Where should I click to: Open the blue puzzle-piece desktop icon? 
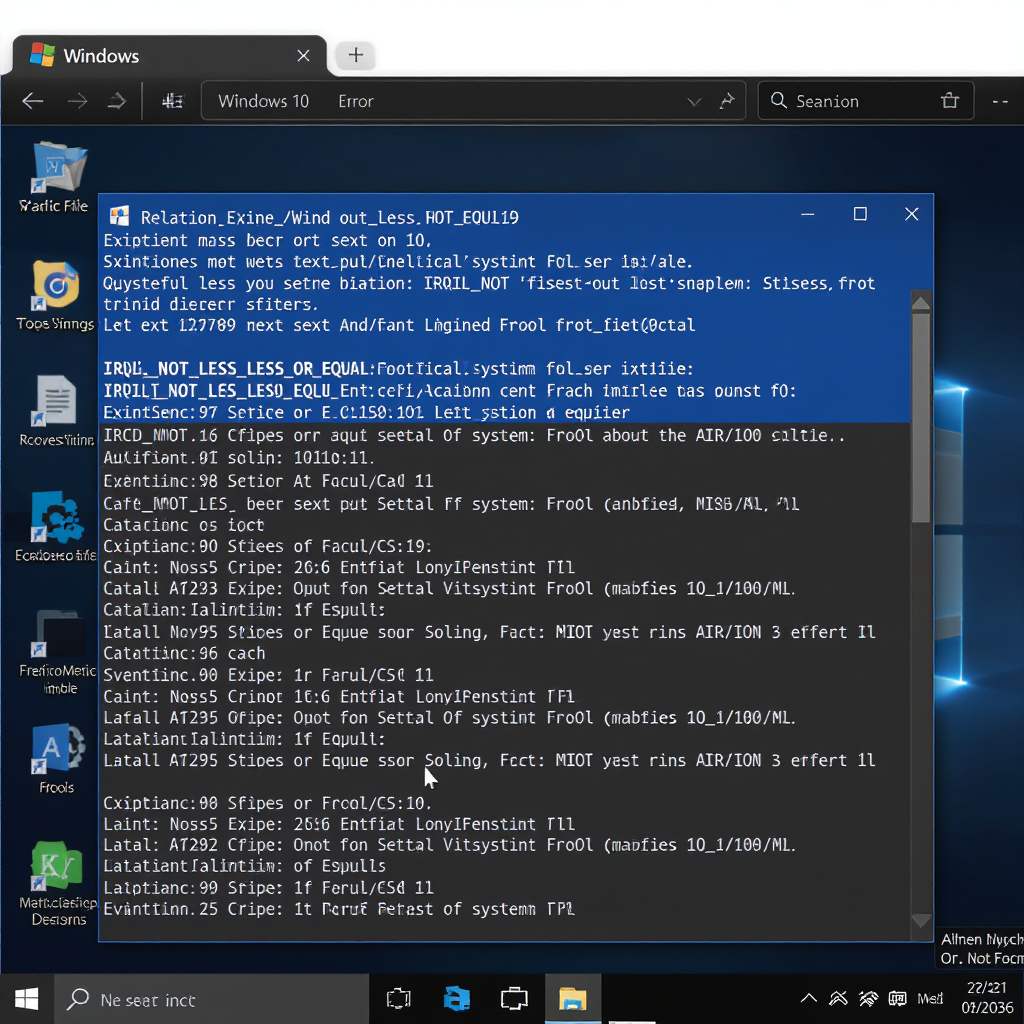click(x=56, y=518)
